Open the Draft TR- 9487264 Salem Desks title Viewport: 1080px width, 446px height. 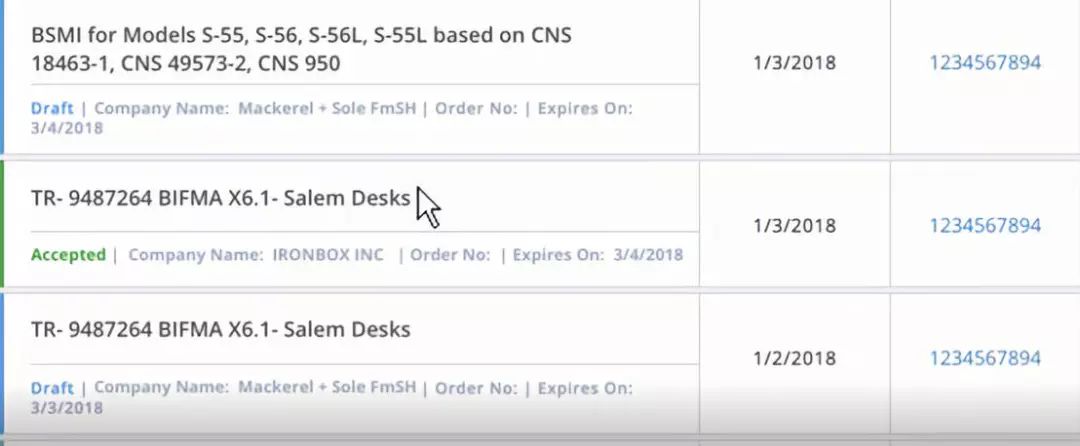pyautogui.click(x=220, y=330)
